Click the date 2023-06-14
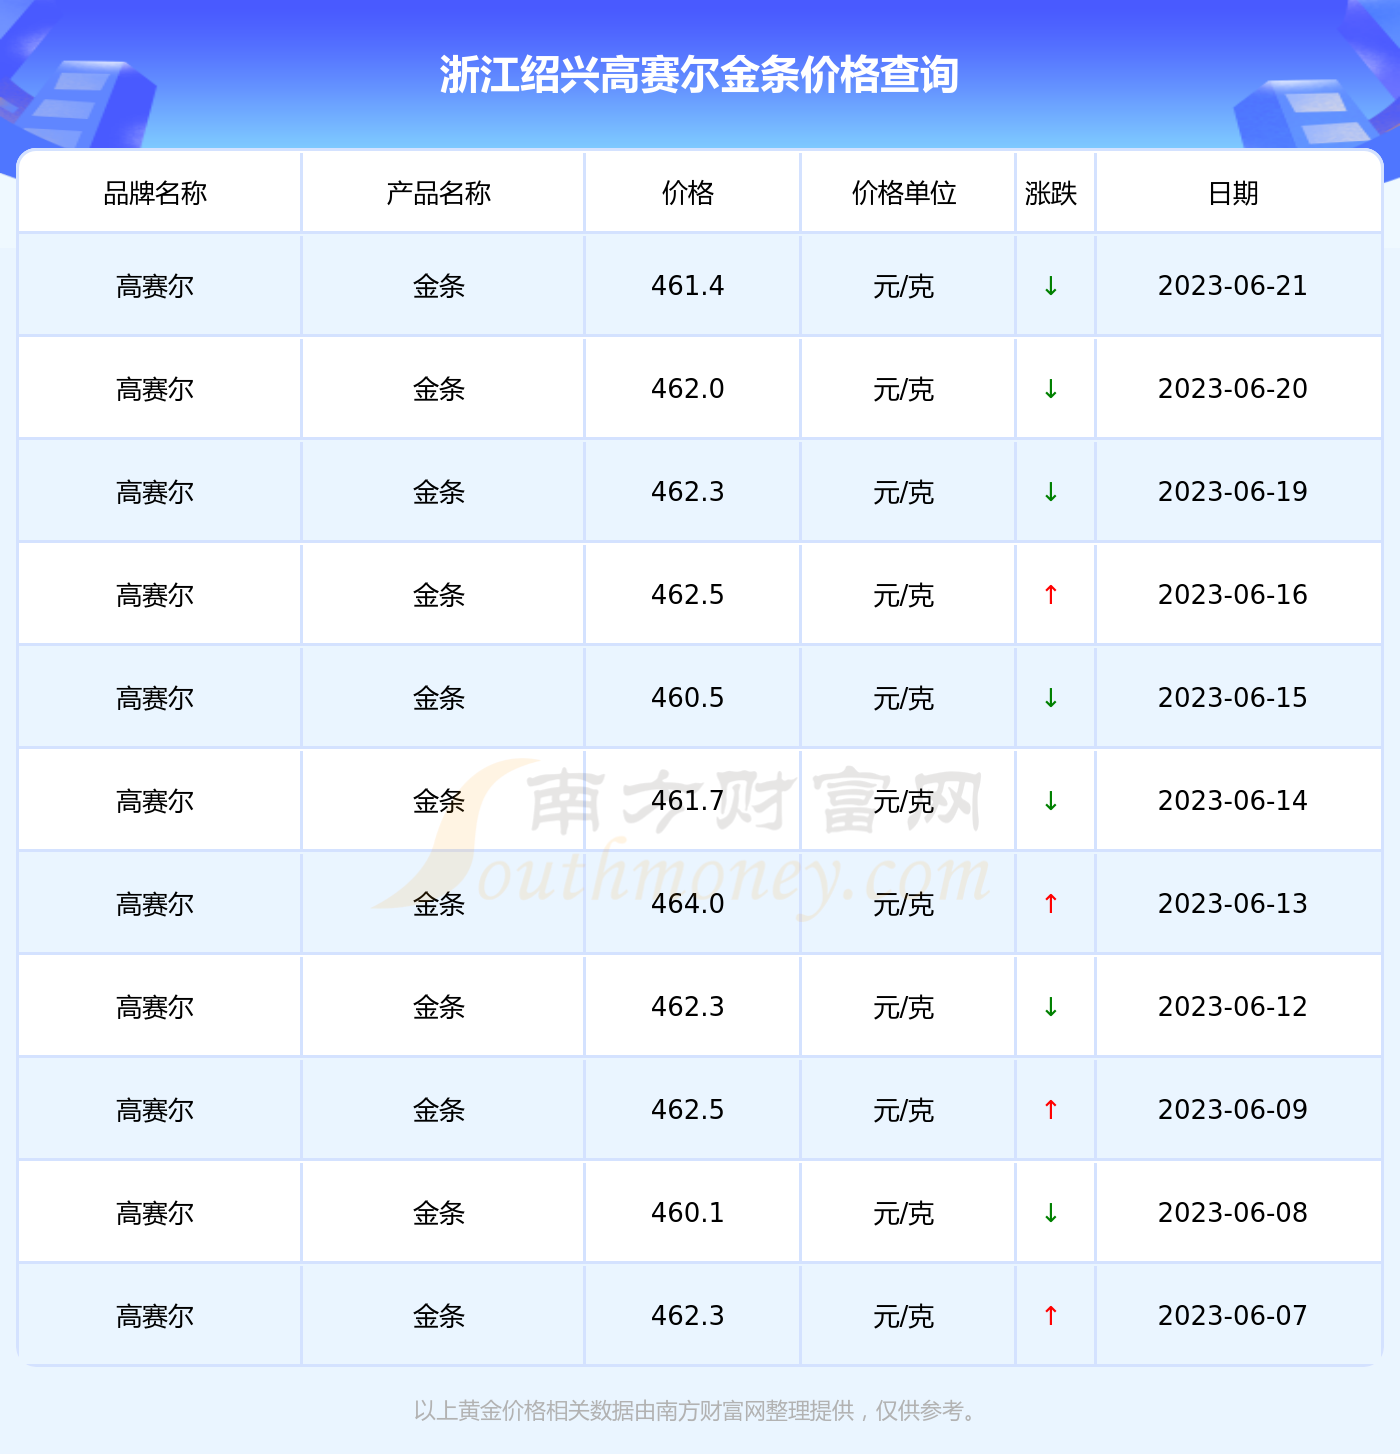The image size is (1400, 1455). [x=1233, y=801]
